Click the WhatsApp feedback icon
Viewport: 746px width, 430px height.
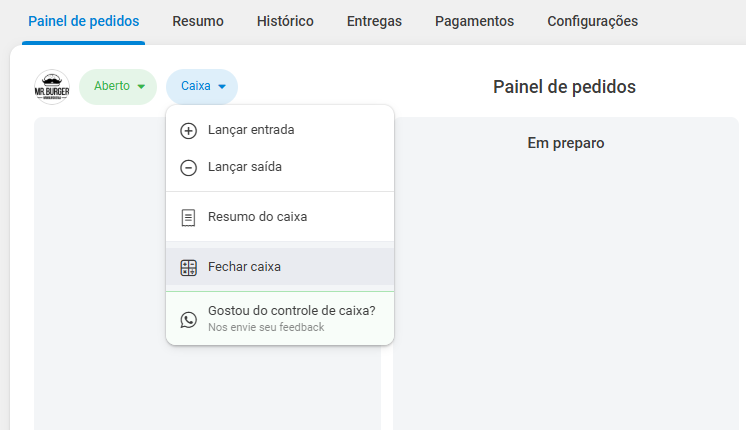click(x=188, y=319)
